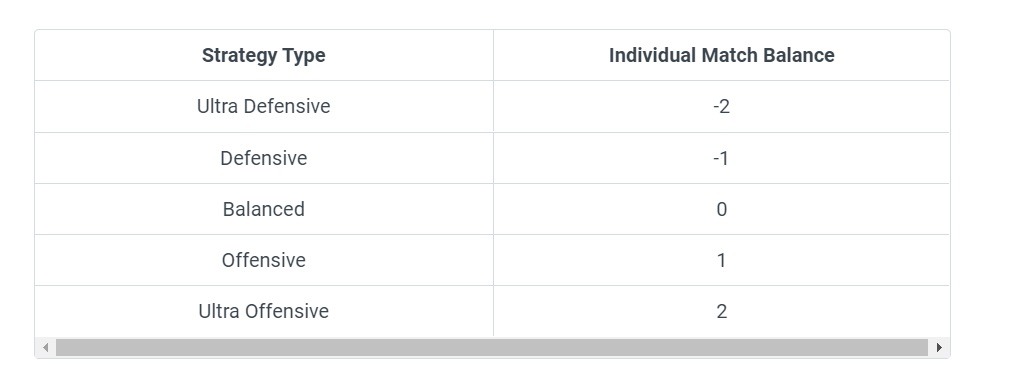
Task: Click the Defensive strategy cell
Action: click(x=264, y=158)
